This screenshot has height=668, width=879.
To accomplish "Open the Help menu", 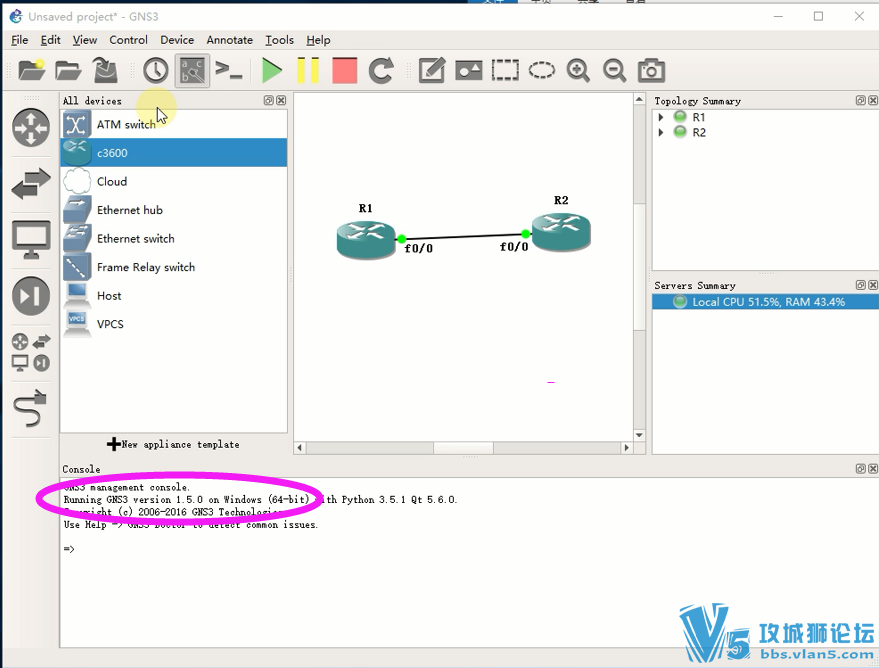I will click(318, 40).
